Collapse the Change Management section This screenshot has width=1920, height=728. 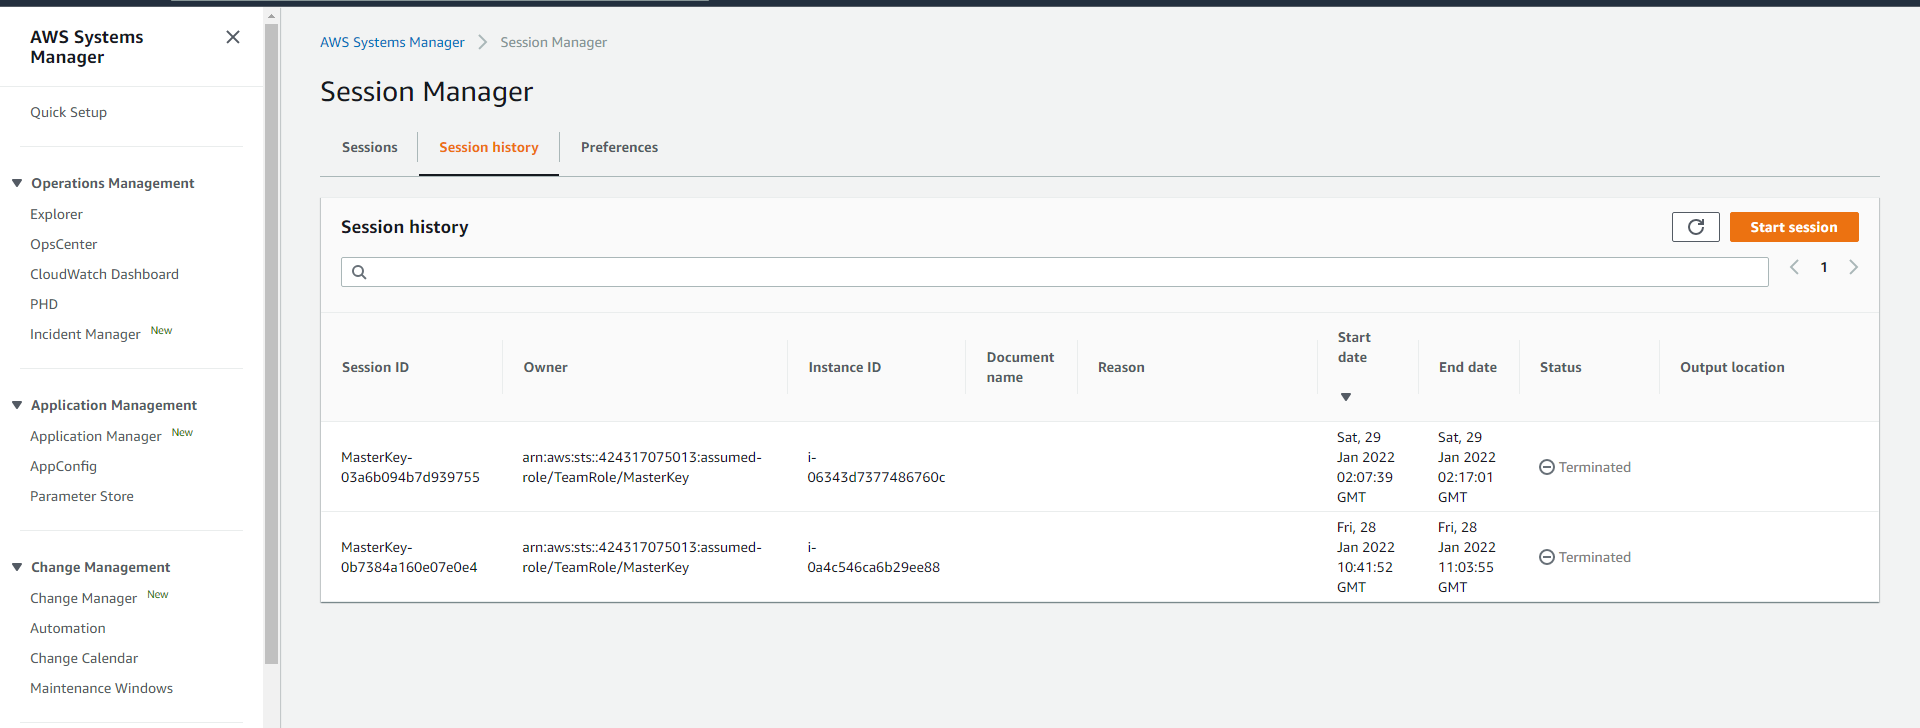(x=17, y=567)
